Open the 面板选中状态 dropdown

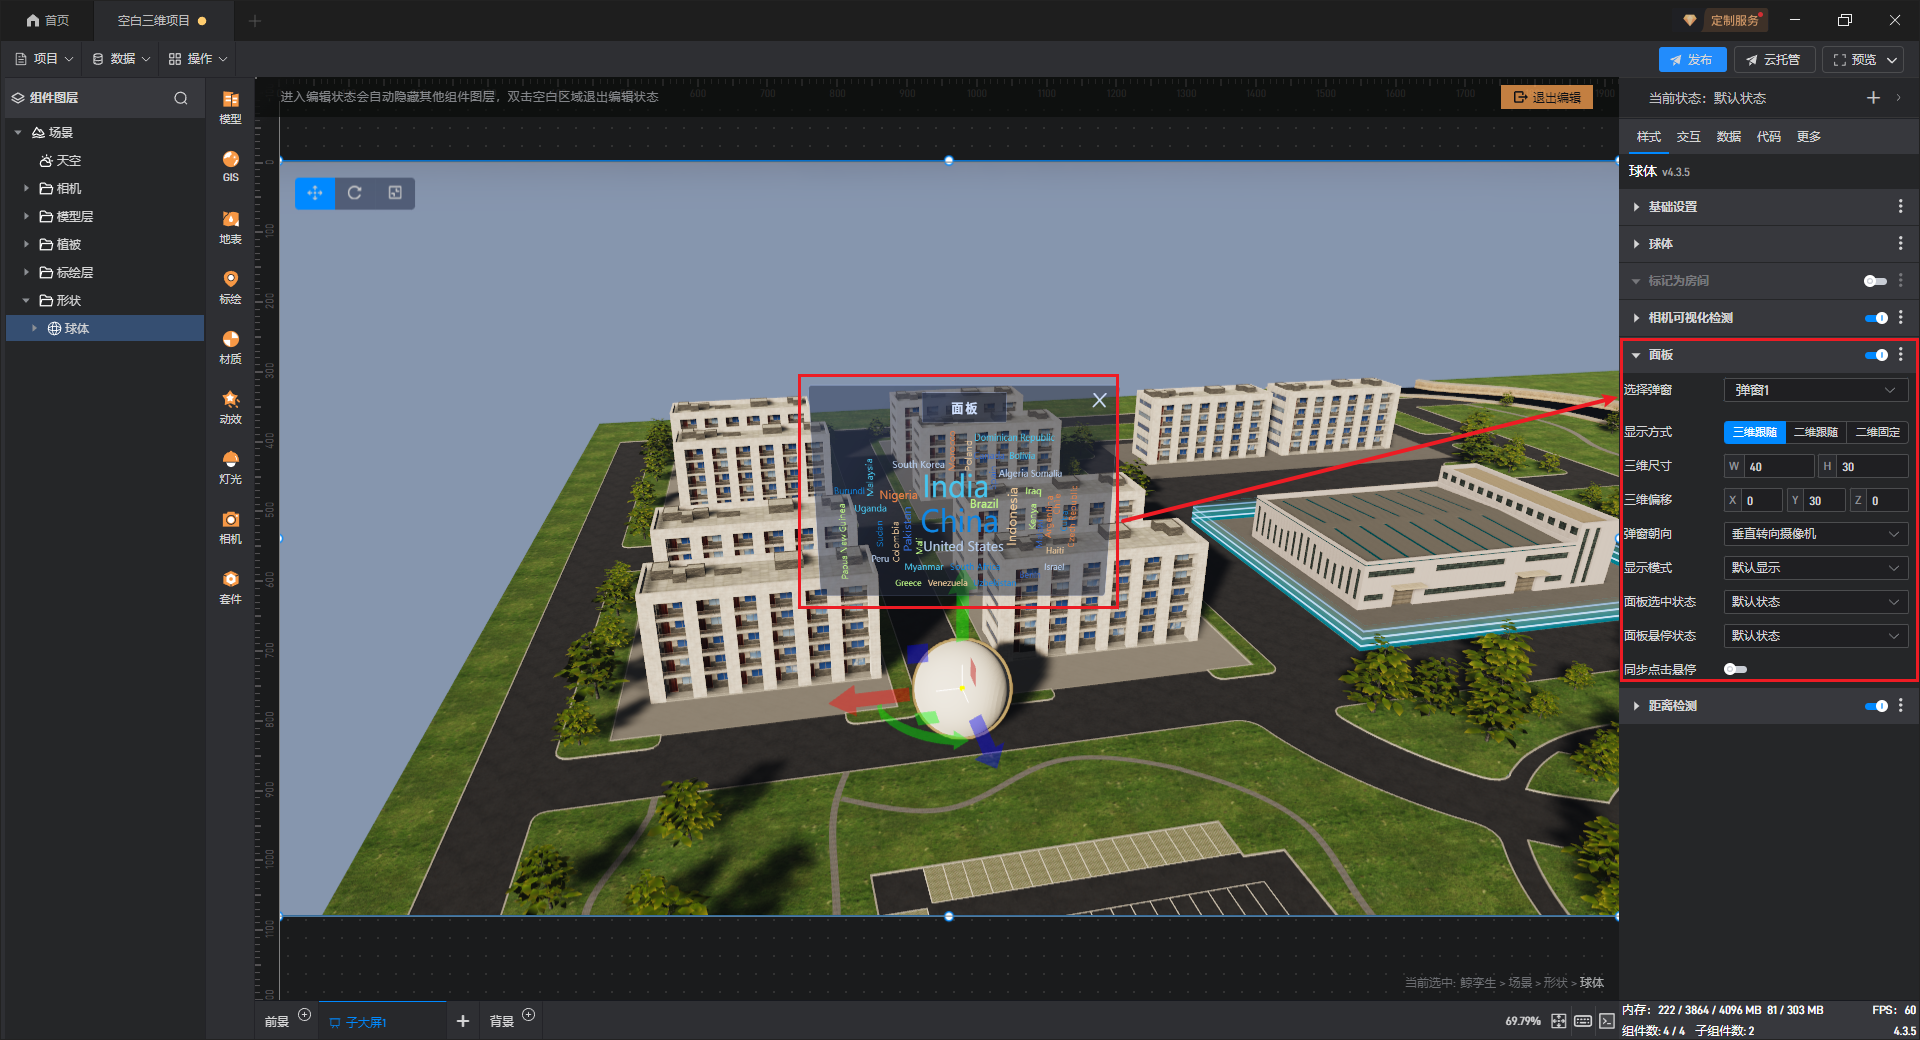click(1816, 602)
